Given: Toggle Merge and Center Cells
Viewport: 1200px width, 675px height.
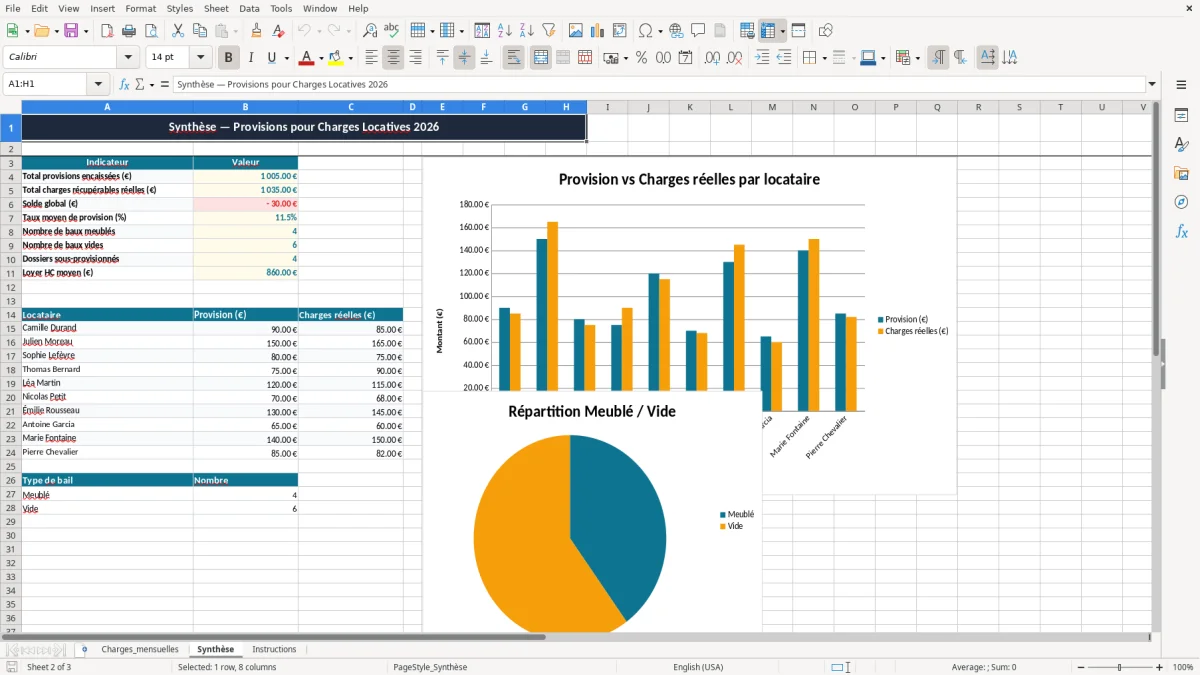Looking at the screenshot, I should [x=541, y=58].
